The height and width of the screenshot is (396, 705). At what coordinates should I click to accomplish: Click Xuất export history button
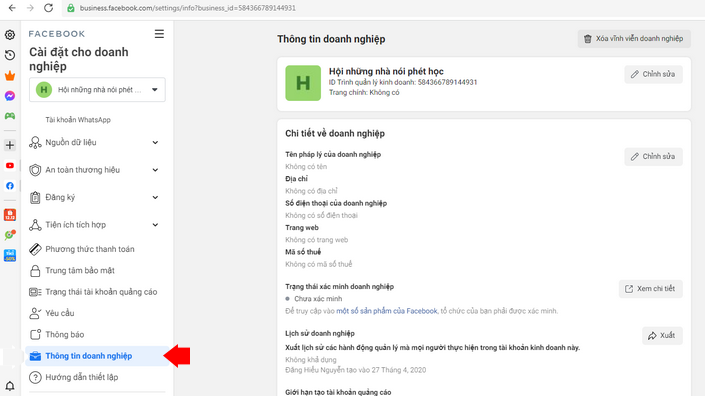click(662, 335)
